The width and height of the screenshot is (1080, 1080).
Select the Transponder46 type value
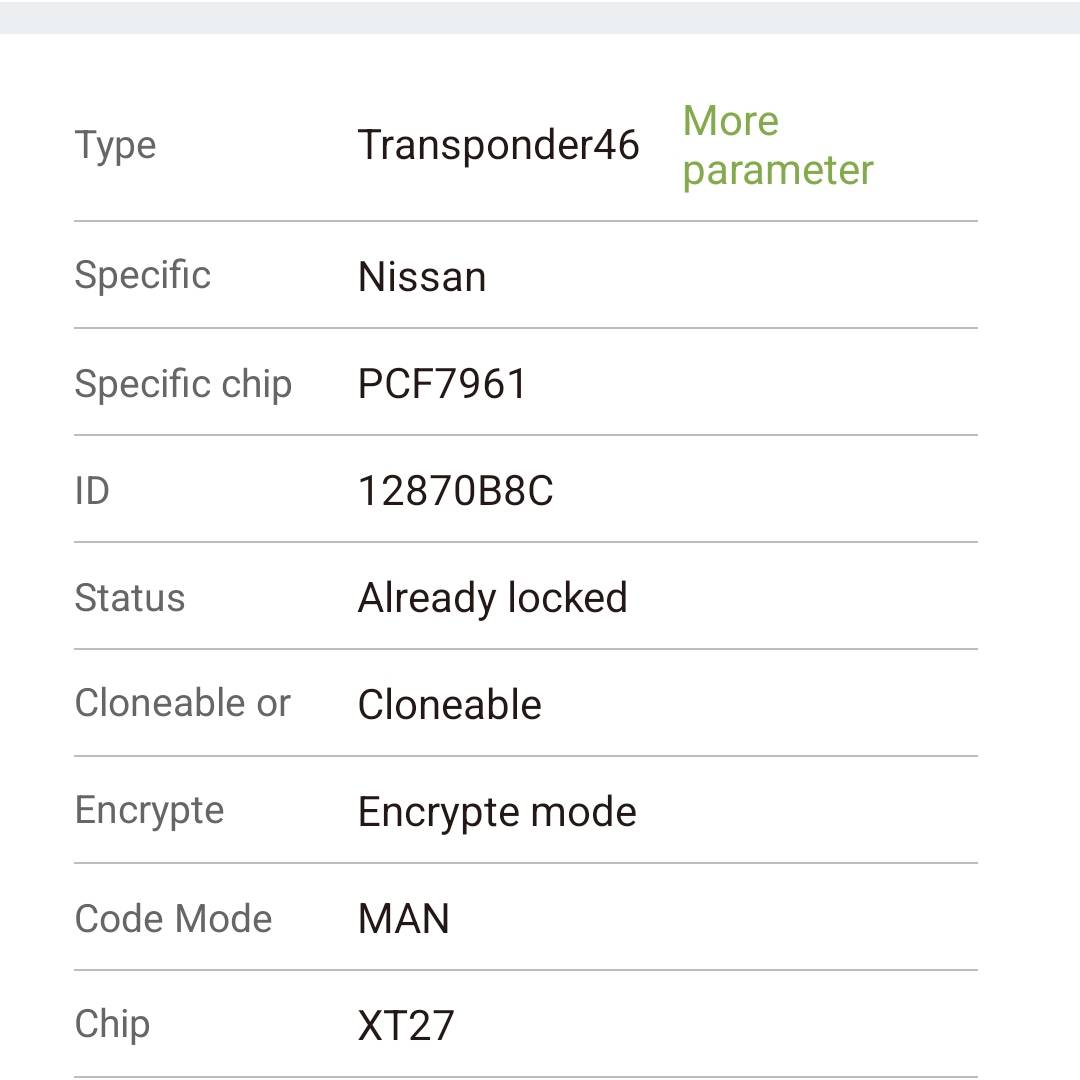pyautogui.click(x=499, y=146)
